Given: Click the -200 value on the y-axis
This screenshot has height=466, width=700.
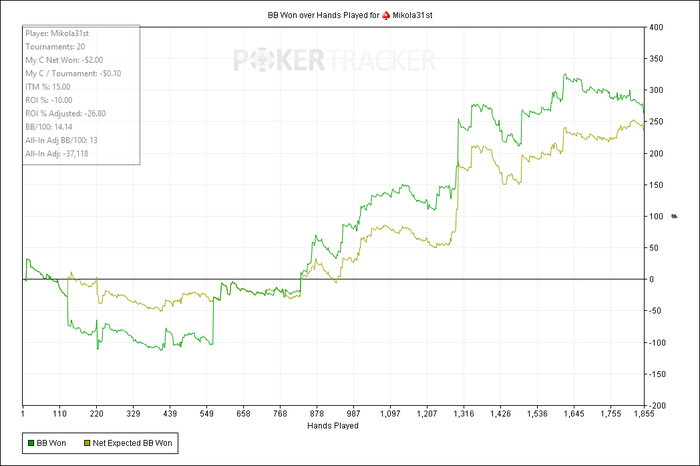Looking at the screenshot, I should [x=657, y=406].
